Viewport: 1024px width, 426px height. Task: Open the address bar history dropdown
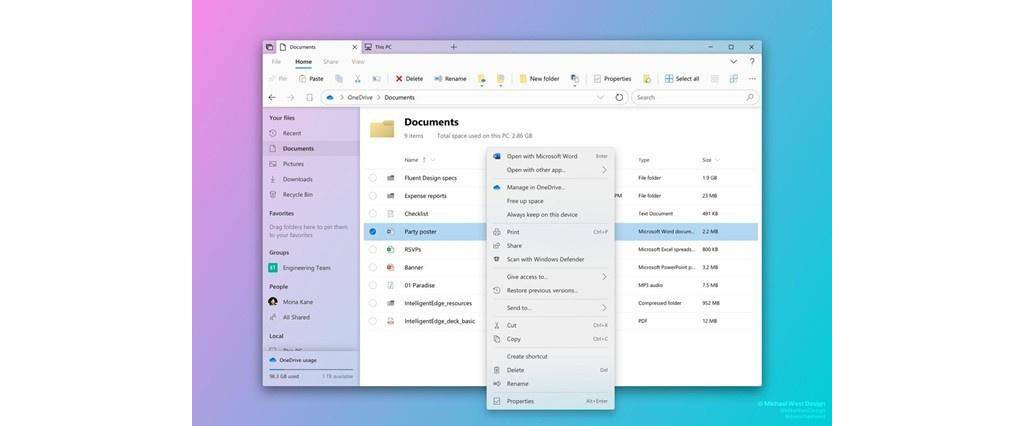(x=600, y=97)
